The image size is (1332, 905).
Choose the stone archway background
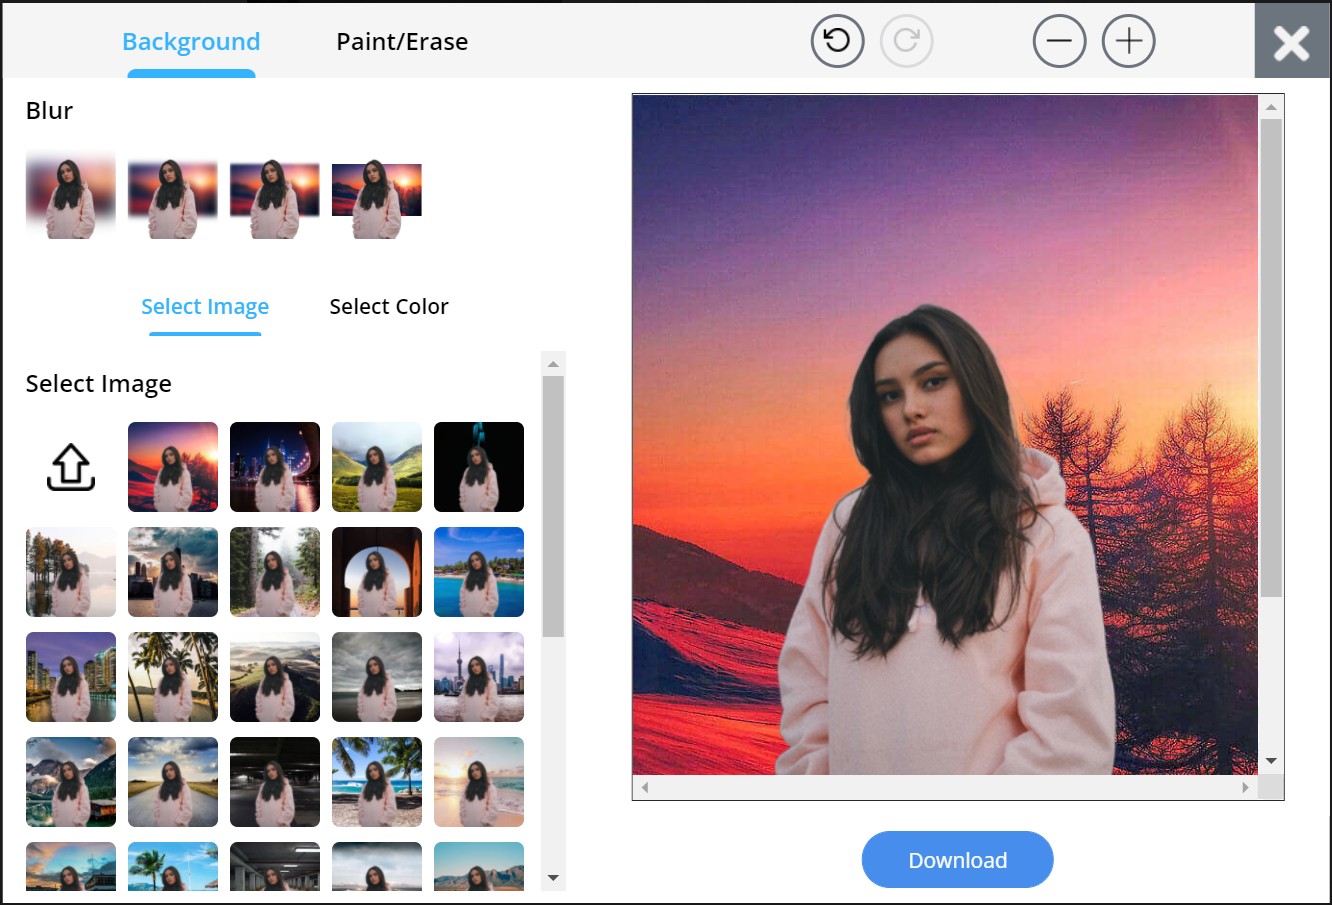[x=377, y=572]
